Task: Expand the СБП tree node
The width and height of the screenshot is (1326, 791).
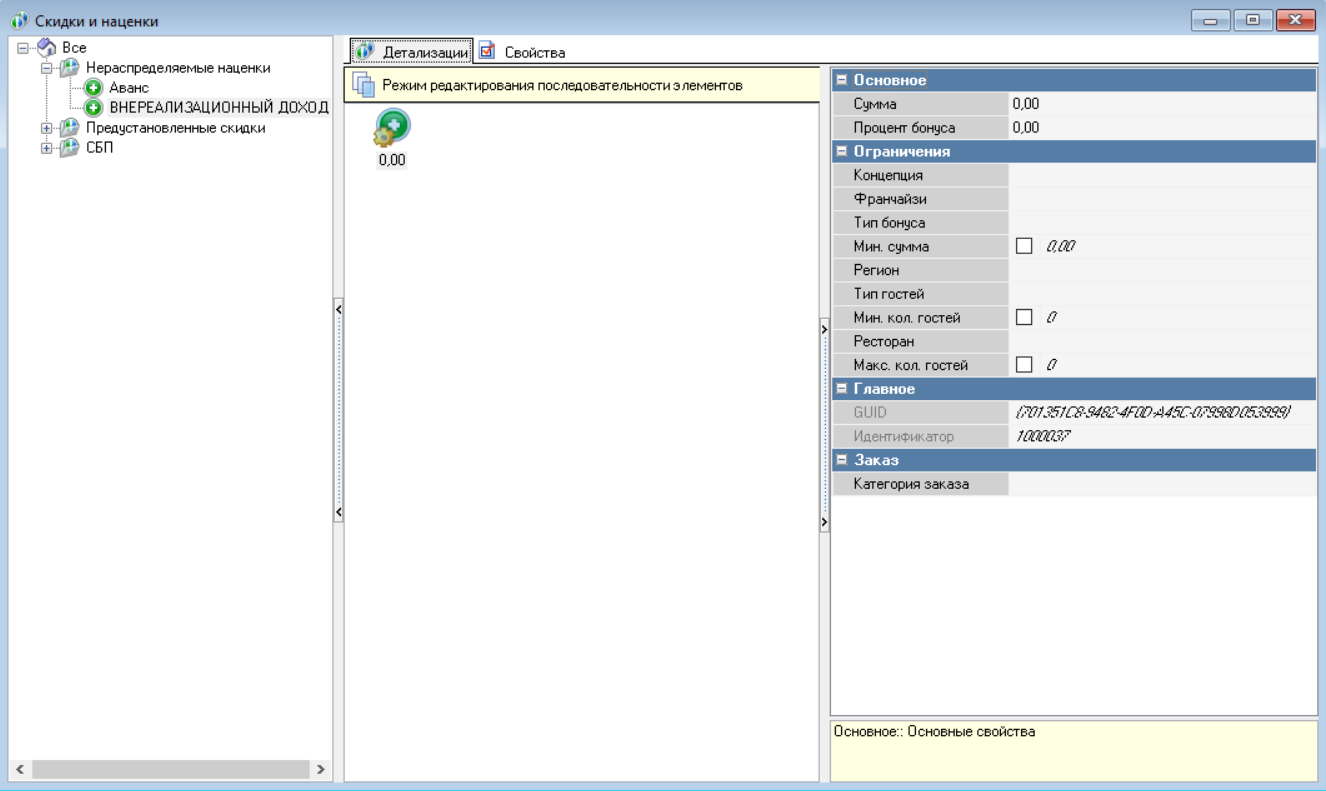Action: [46, 148]
